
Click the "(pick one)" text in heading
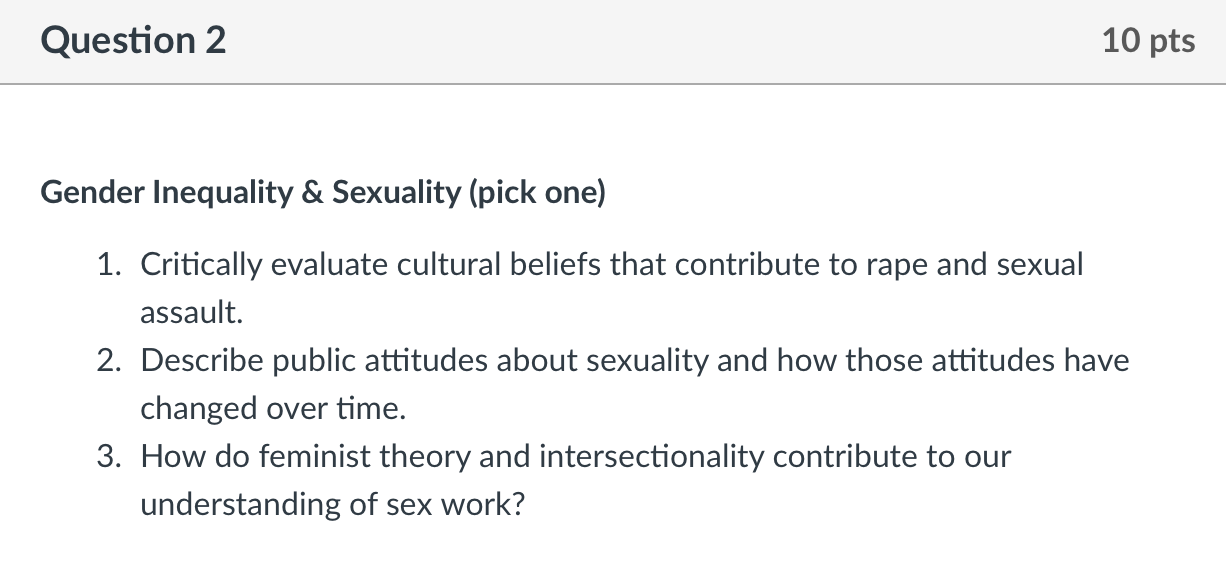pos(537,192)
